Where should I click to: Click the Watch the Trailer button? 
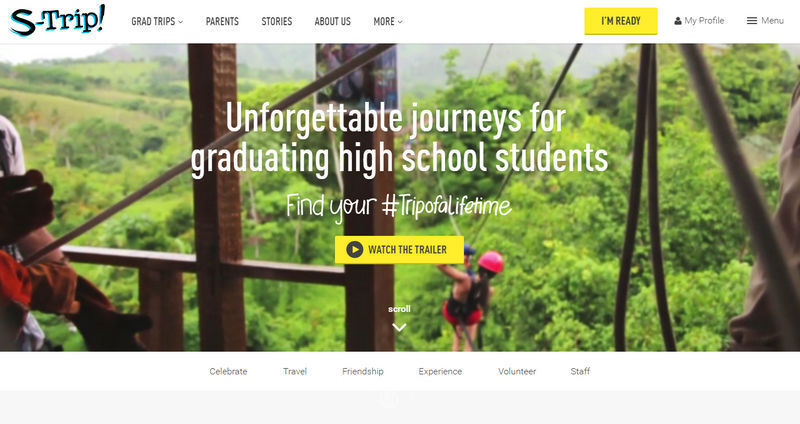pos(399,250)
